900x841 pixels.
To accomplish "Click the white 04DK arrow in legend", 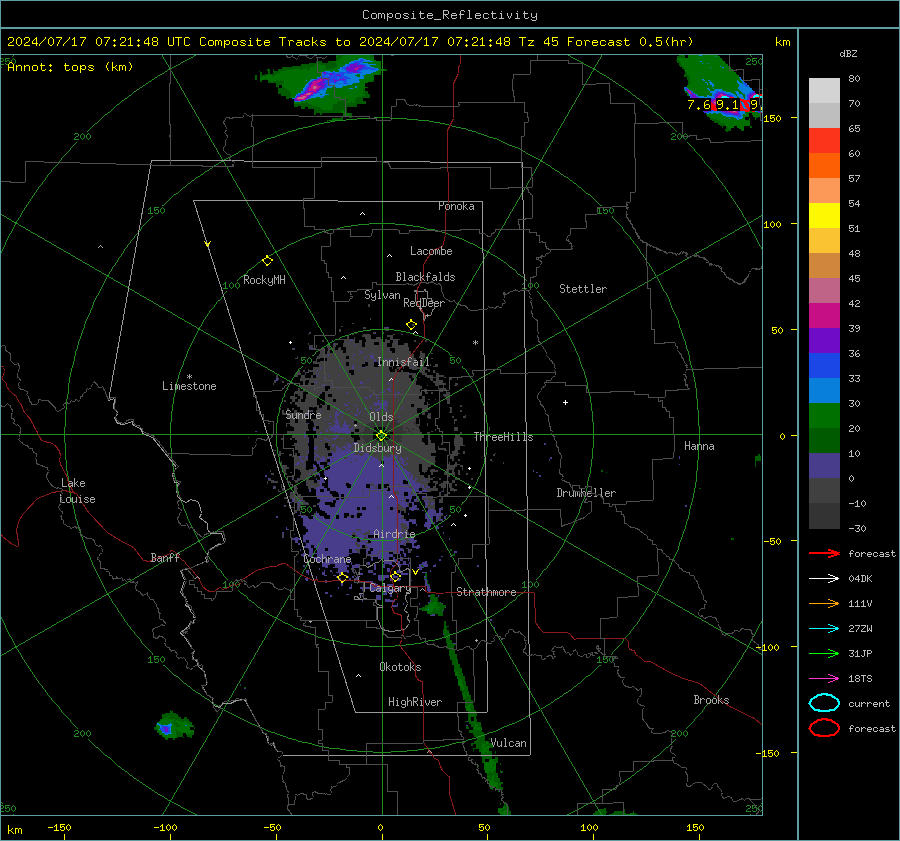I will pos(824,578).
